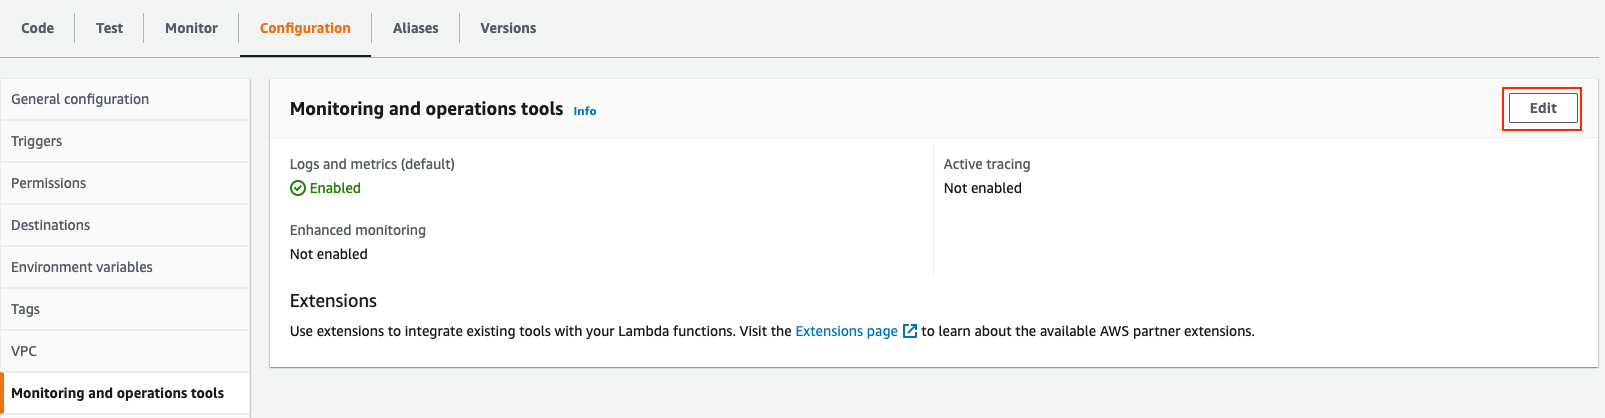The height and width of the screenshot is (418, 1605).
Task: Open Destinations settings section
Action: tap(125, 225)
